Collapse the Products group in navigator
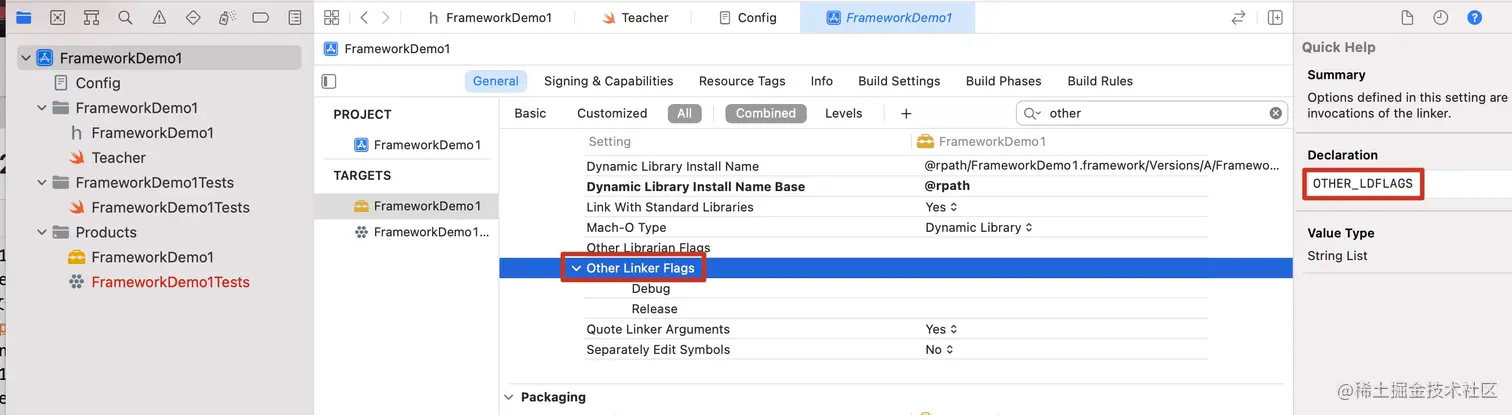 (x=42, y=232)
